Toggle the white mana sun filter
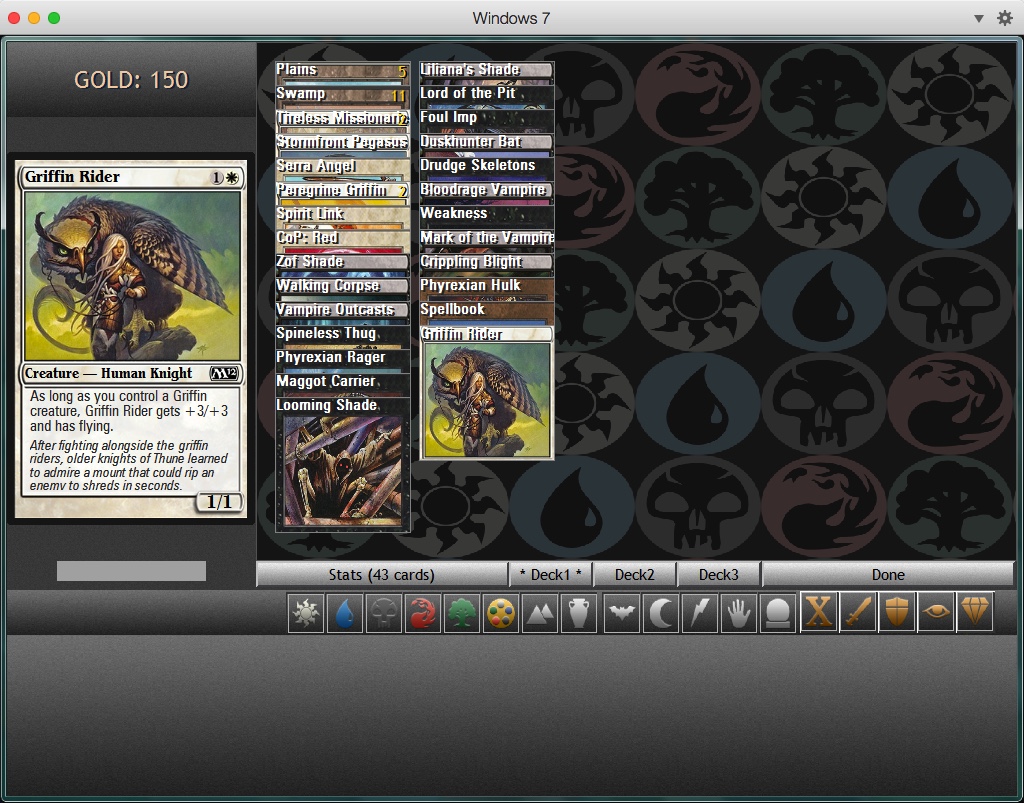 (306, 613)
